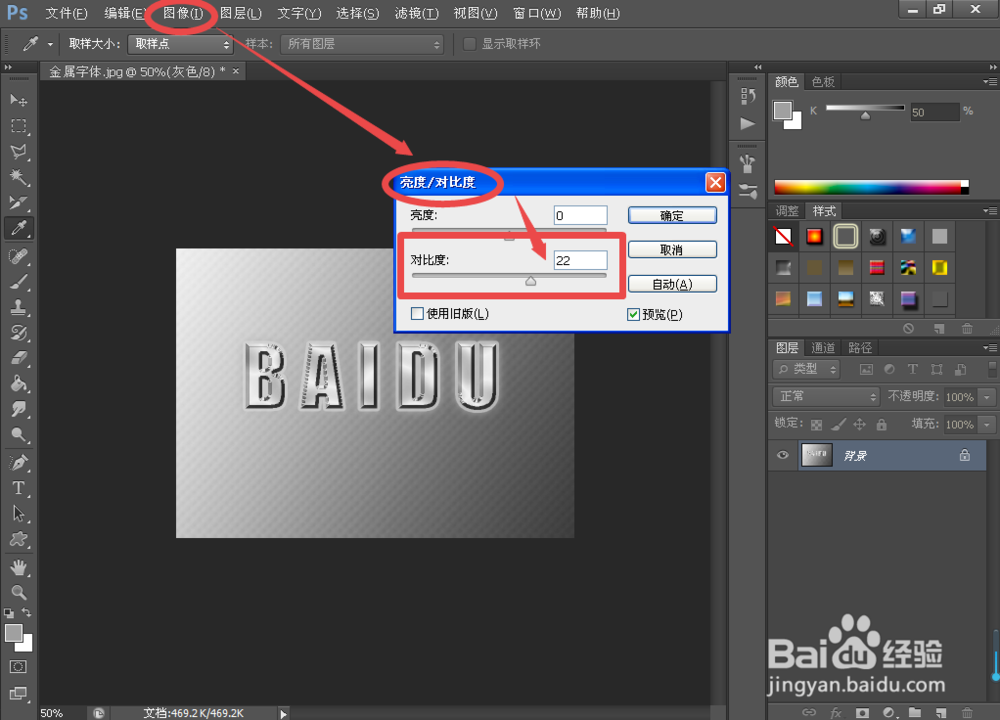1000x720 pixels.
Task: Open the opacity 100% dropdown arrow
Action: (x=987, y=397)
